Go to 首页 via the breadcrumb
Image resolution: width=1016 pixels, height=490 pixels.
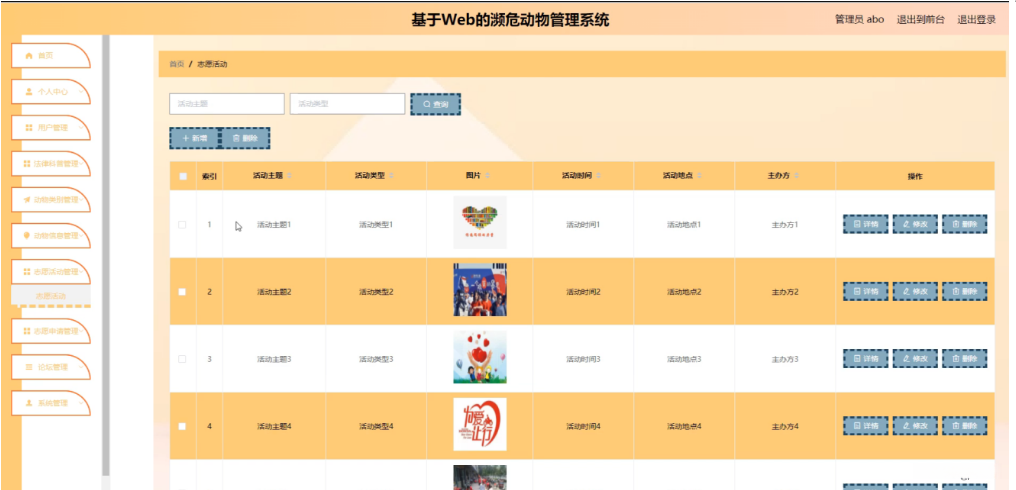(x=176, y=64)
